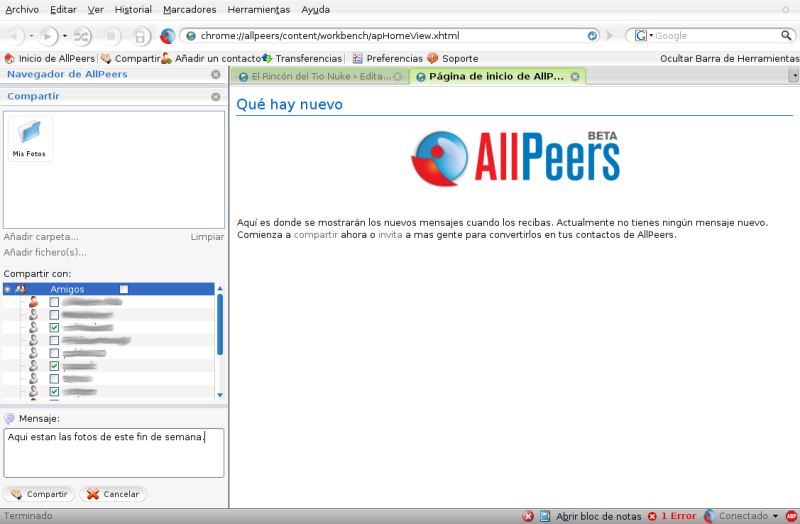
Task: Open the Ayuda menu
Action: pyautogui.click(x=315, y=9)
